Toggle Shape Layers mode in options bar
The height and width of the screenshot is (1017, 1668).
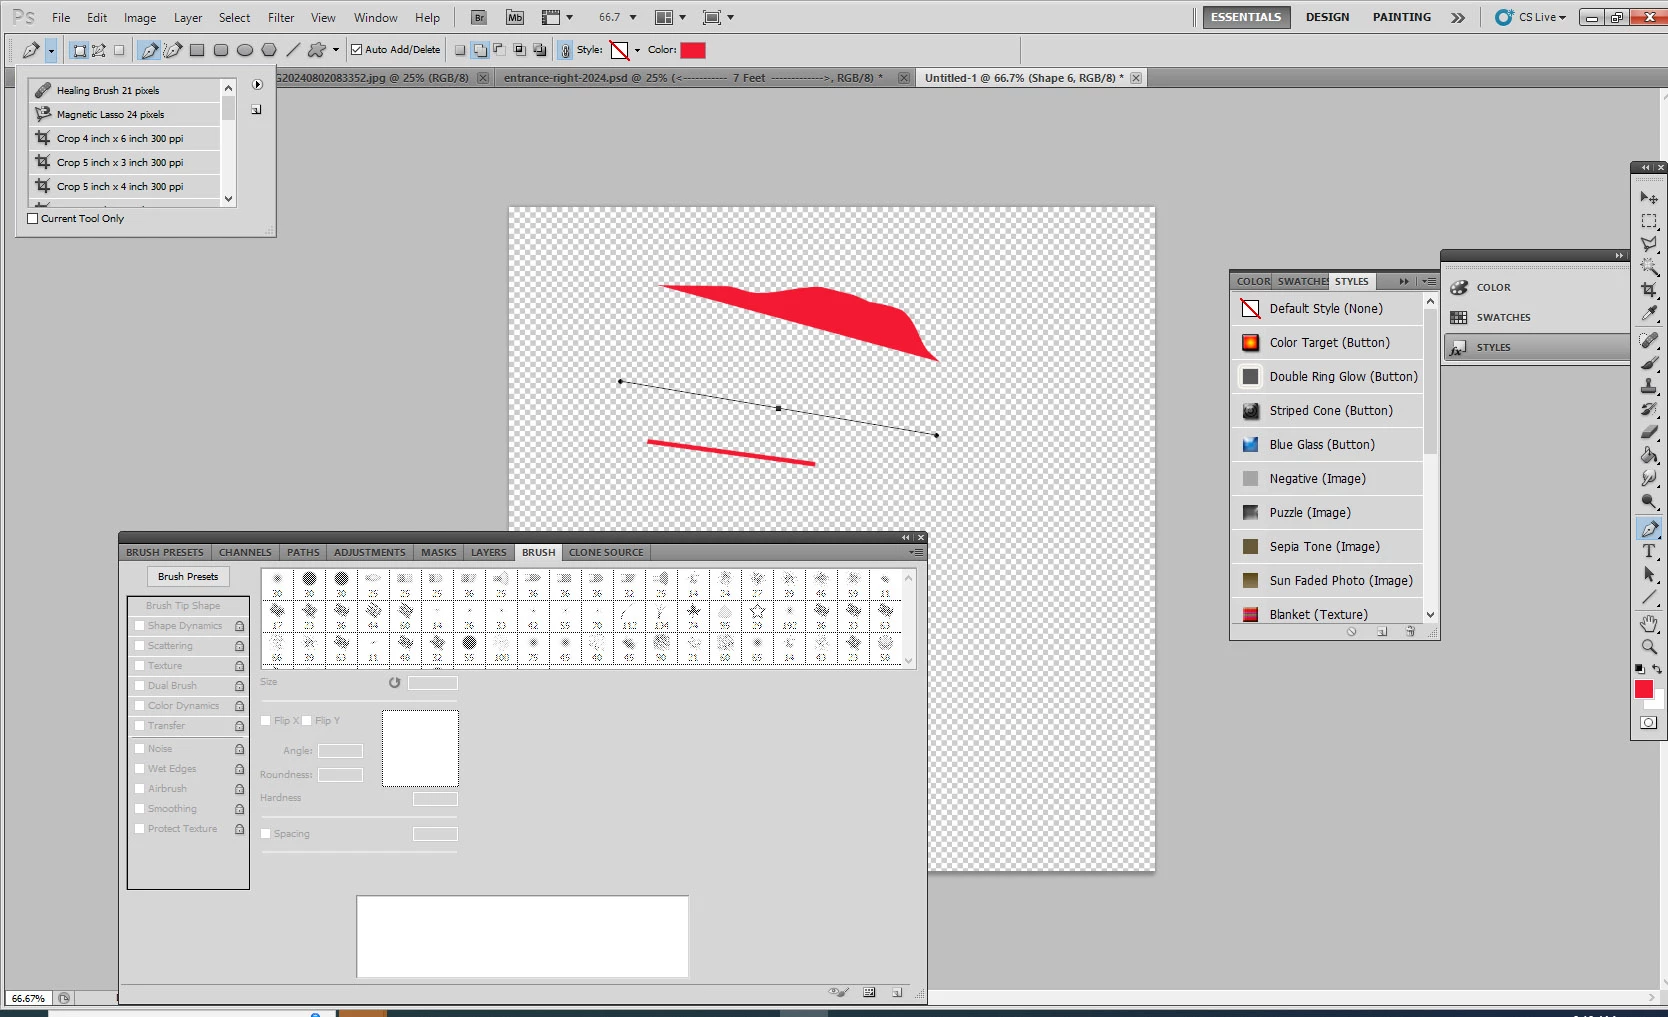[79, 50]
